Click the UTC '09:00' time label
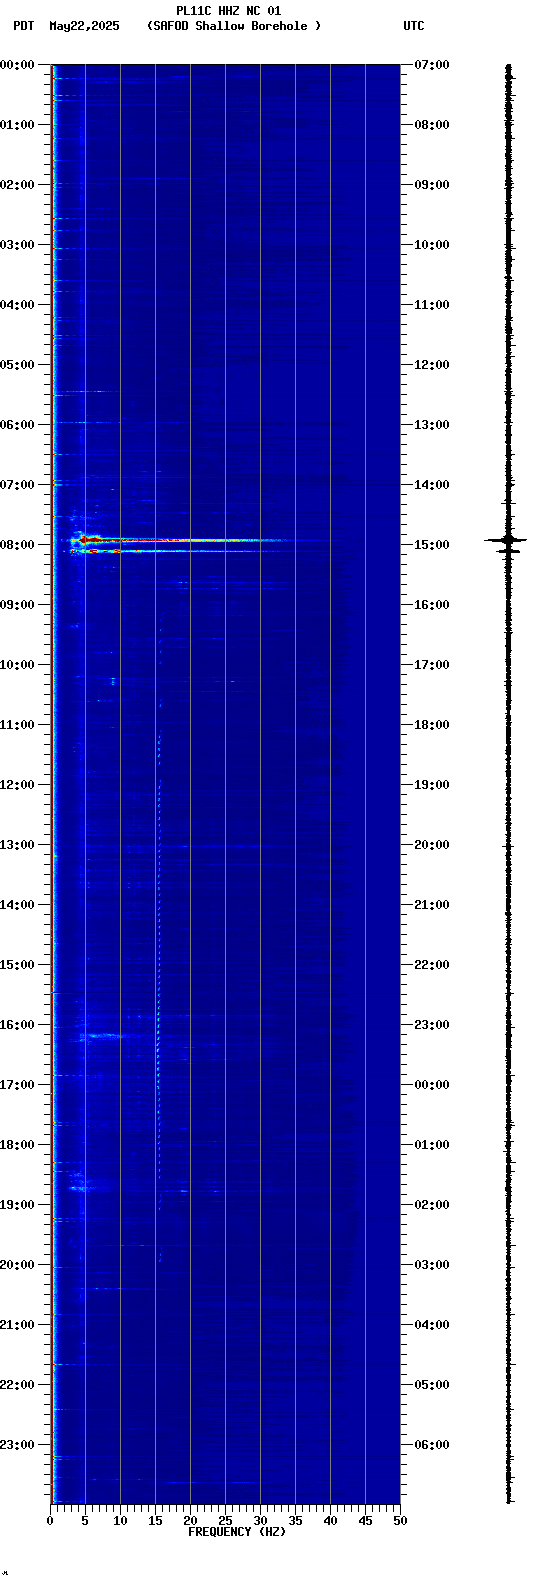 pos(432,185)
